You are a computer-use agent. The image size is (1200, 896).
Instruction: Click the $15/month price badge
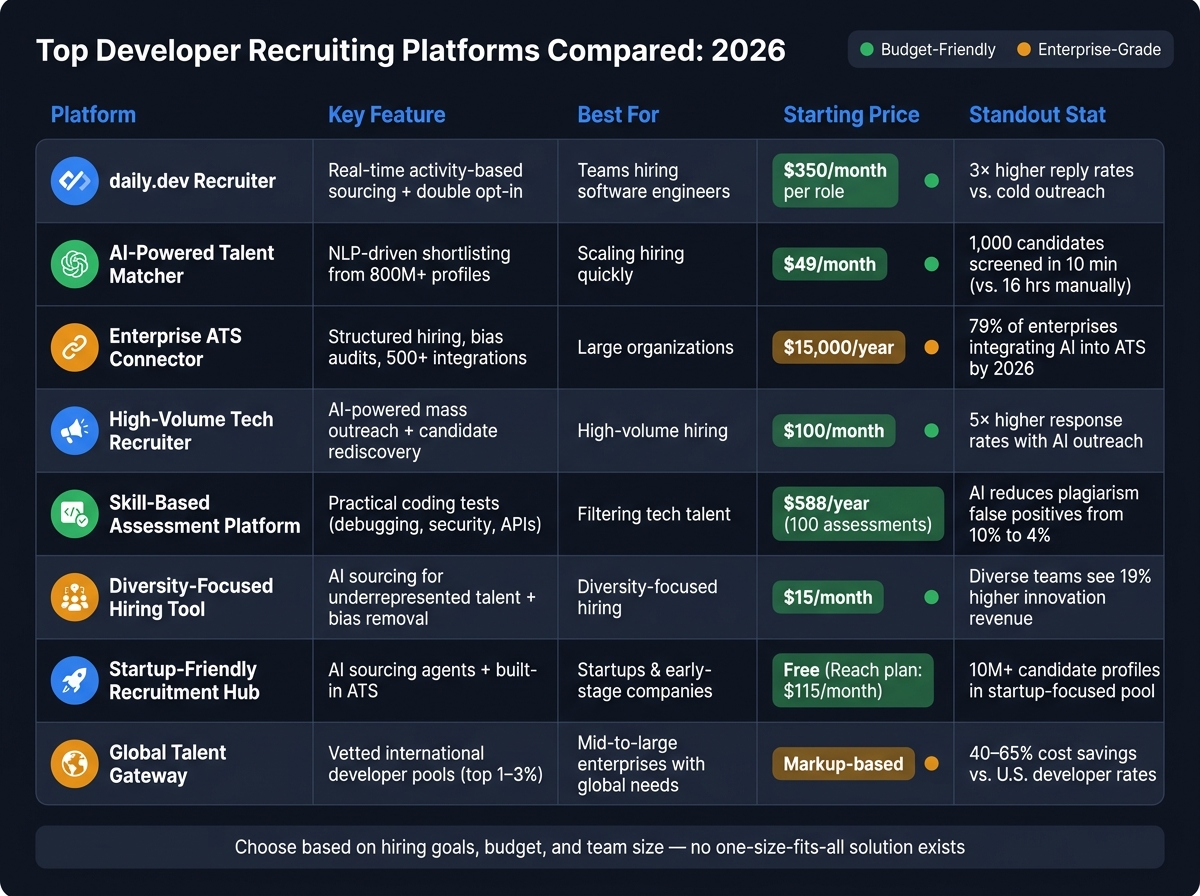point(827,597)
